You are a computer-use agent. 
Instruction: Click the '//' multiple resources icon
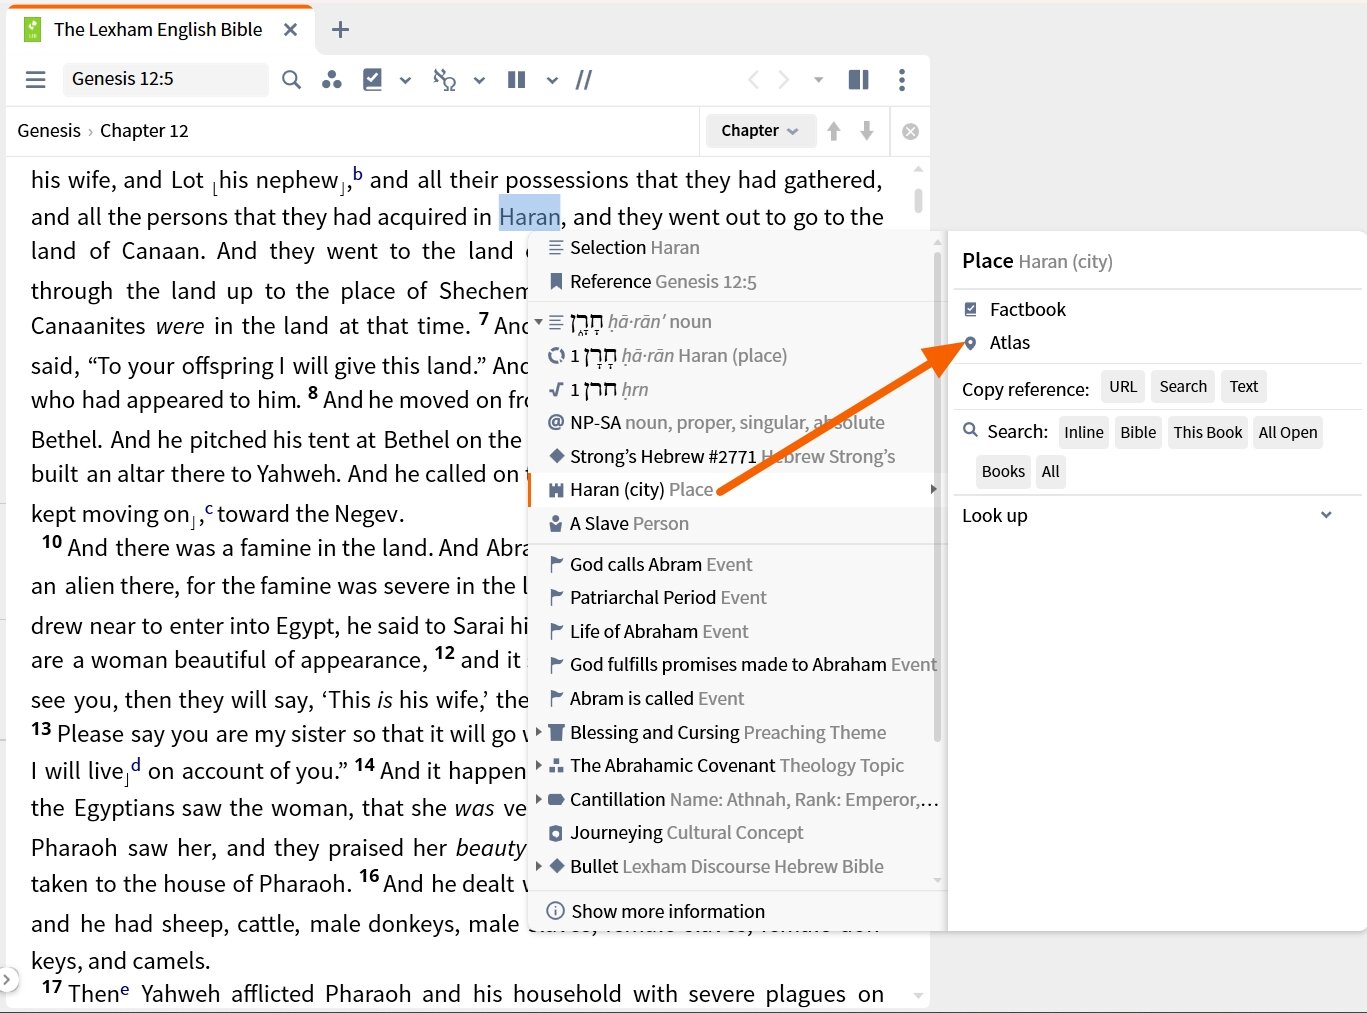click(584, 79)
